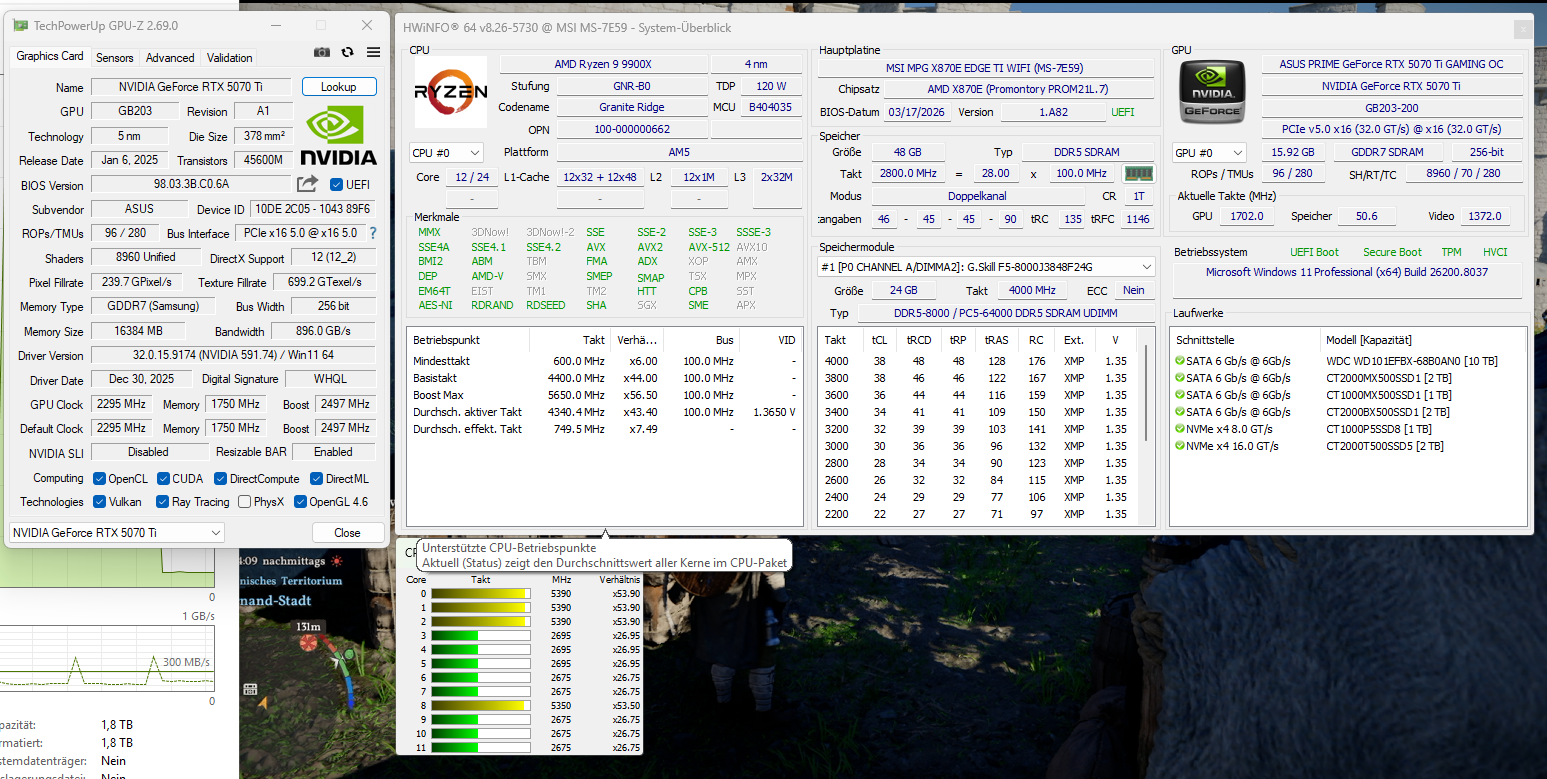1547x779 pixels.
Task: Click the BIOS Version field 98.03.3B.C0.6A
Action: click(192, 184)
